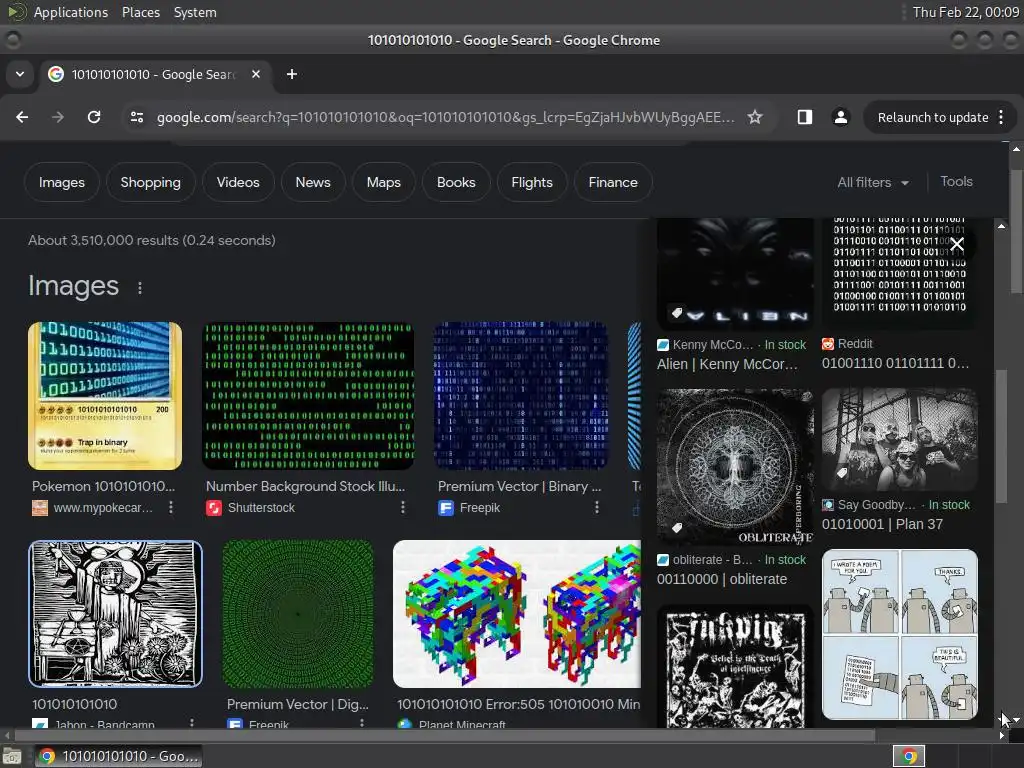Viewport: 1024px width, 768px height.
Task: Open the selected black-and-white tarot woodcut thumbnail
Action: pos(116,614)
